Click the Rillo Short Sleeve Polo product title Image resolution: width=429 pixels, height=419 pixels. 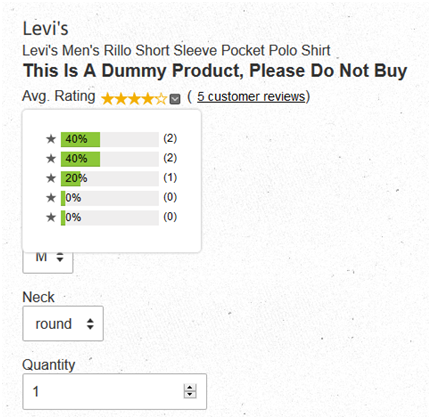coord(176,51)
